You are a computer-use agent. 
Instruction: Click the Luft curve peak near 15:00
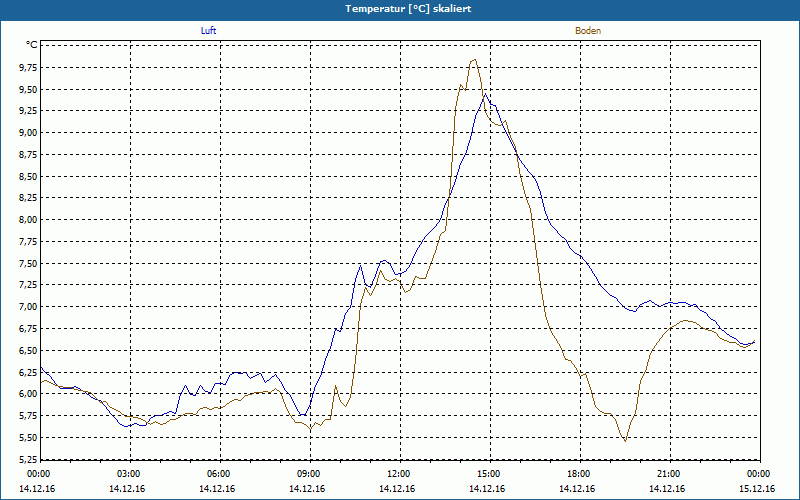pos(485,94)
